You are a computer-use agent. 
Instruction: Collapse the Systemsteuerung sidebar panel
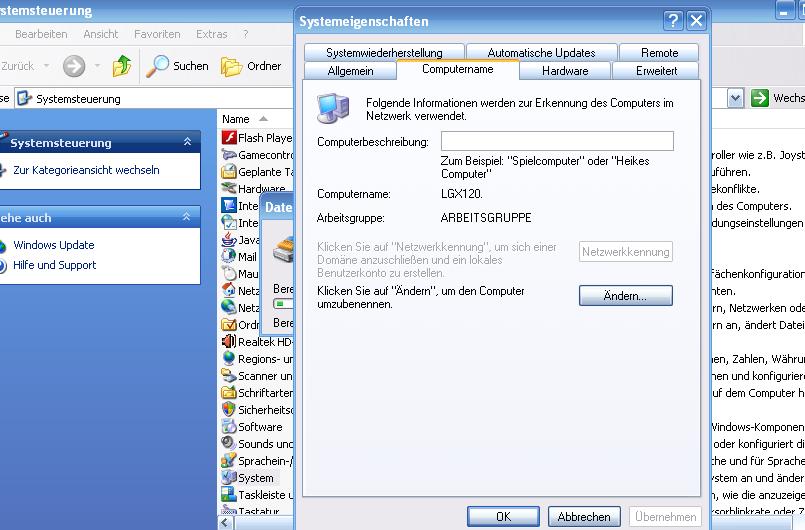tap(187, 142)
